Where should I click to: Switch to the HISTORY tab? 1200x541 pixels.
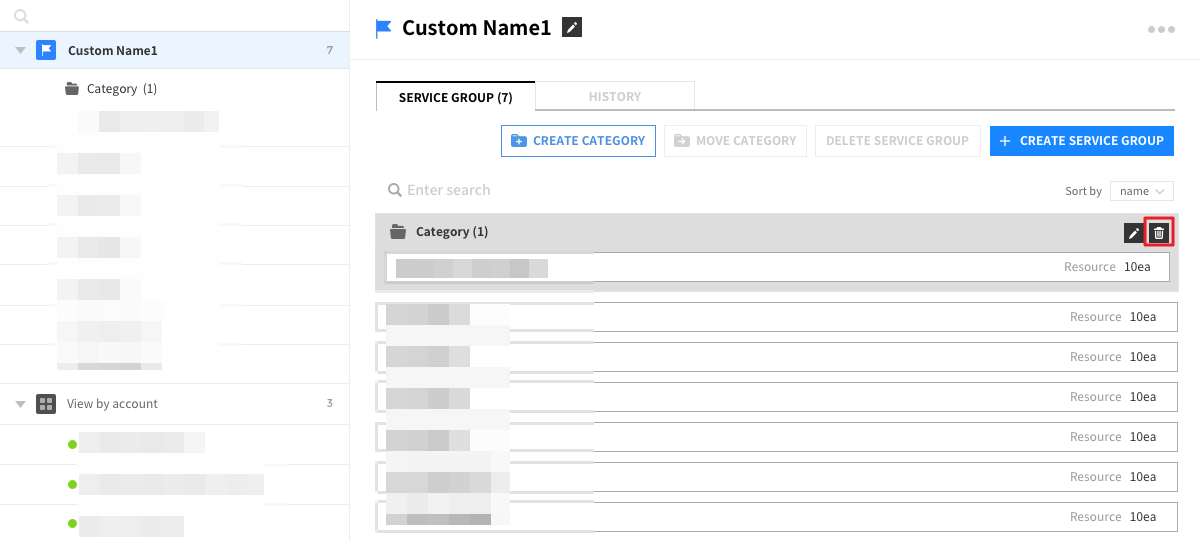coord(615,97)
